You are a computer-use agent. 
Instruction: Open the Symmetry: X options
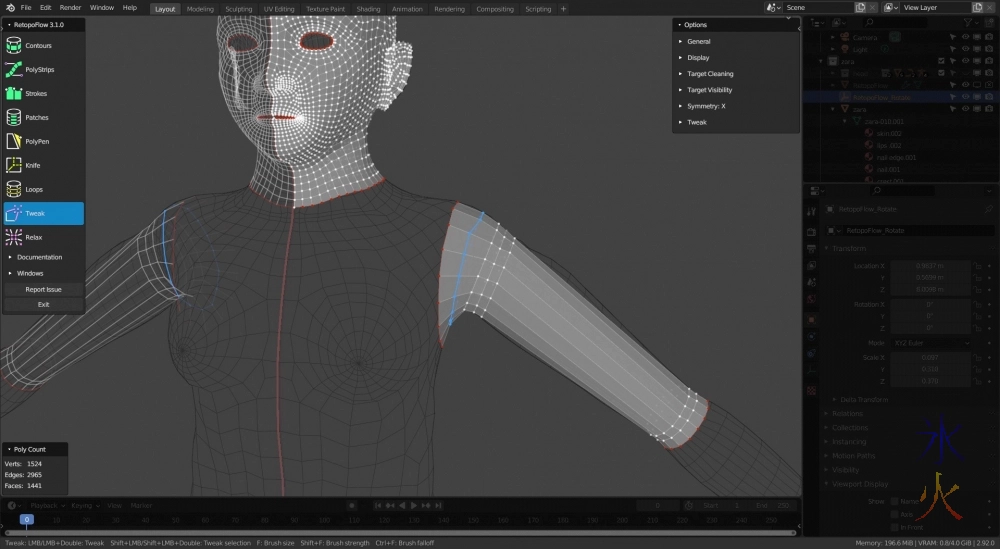(705, 106)
